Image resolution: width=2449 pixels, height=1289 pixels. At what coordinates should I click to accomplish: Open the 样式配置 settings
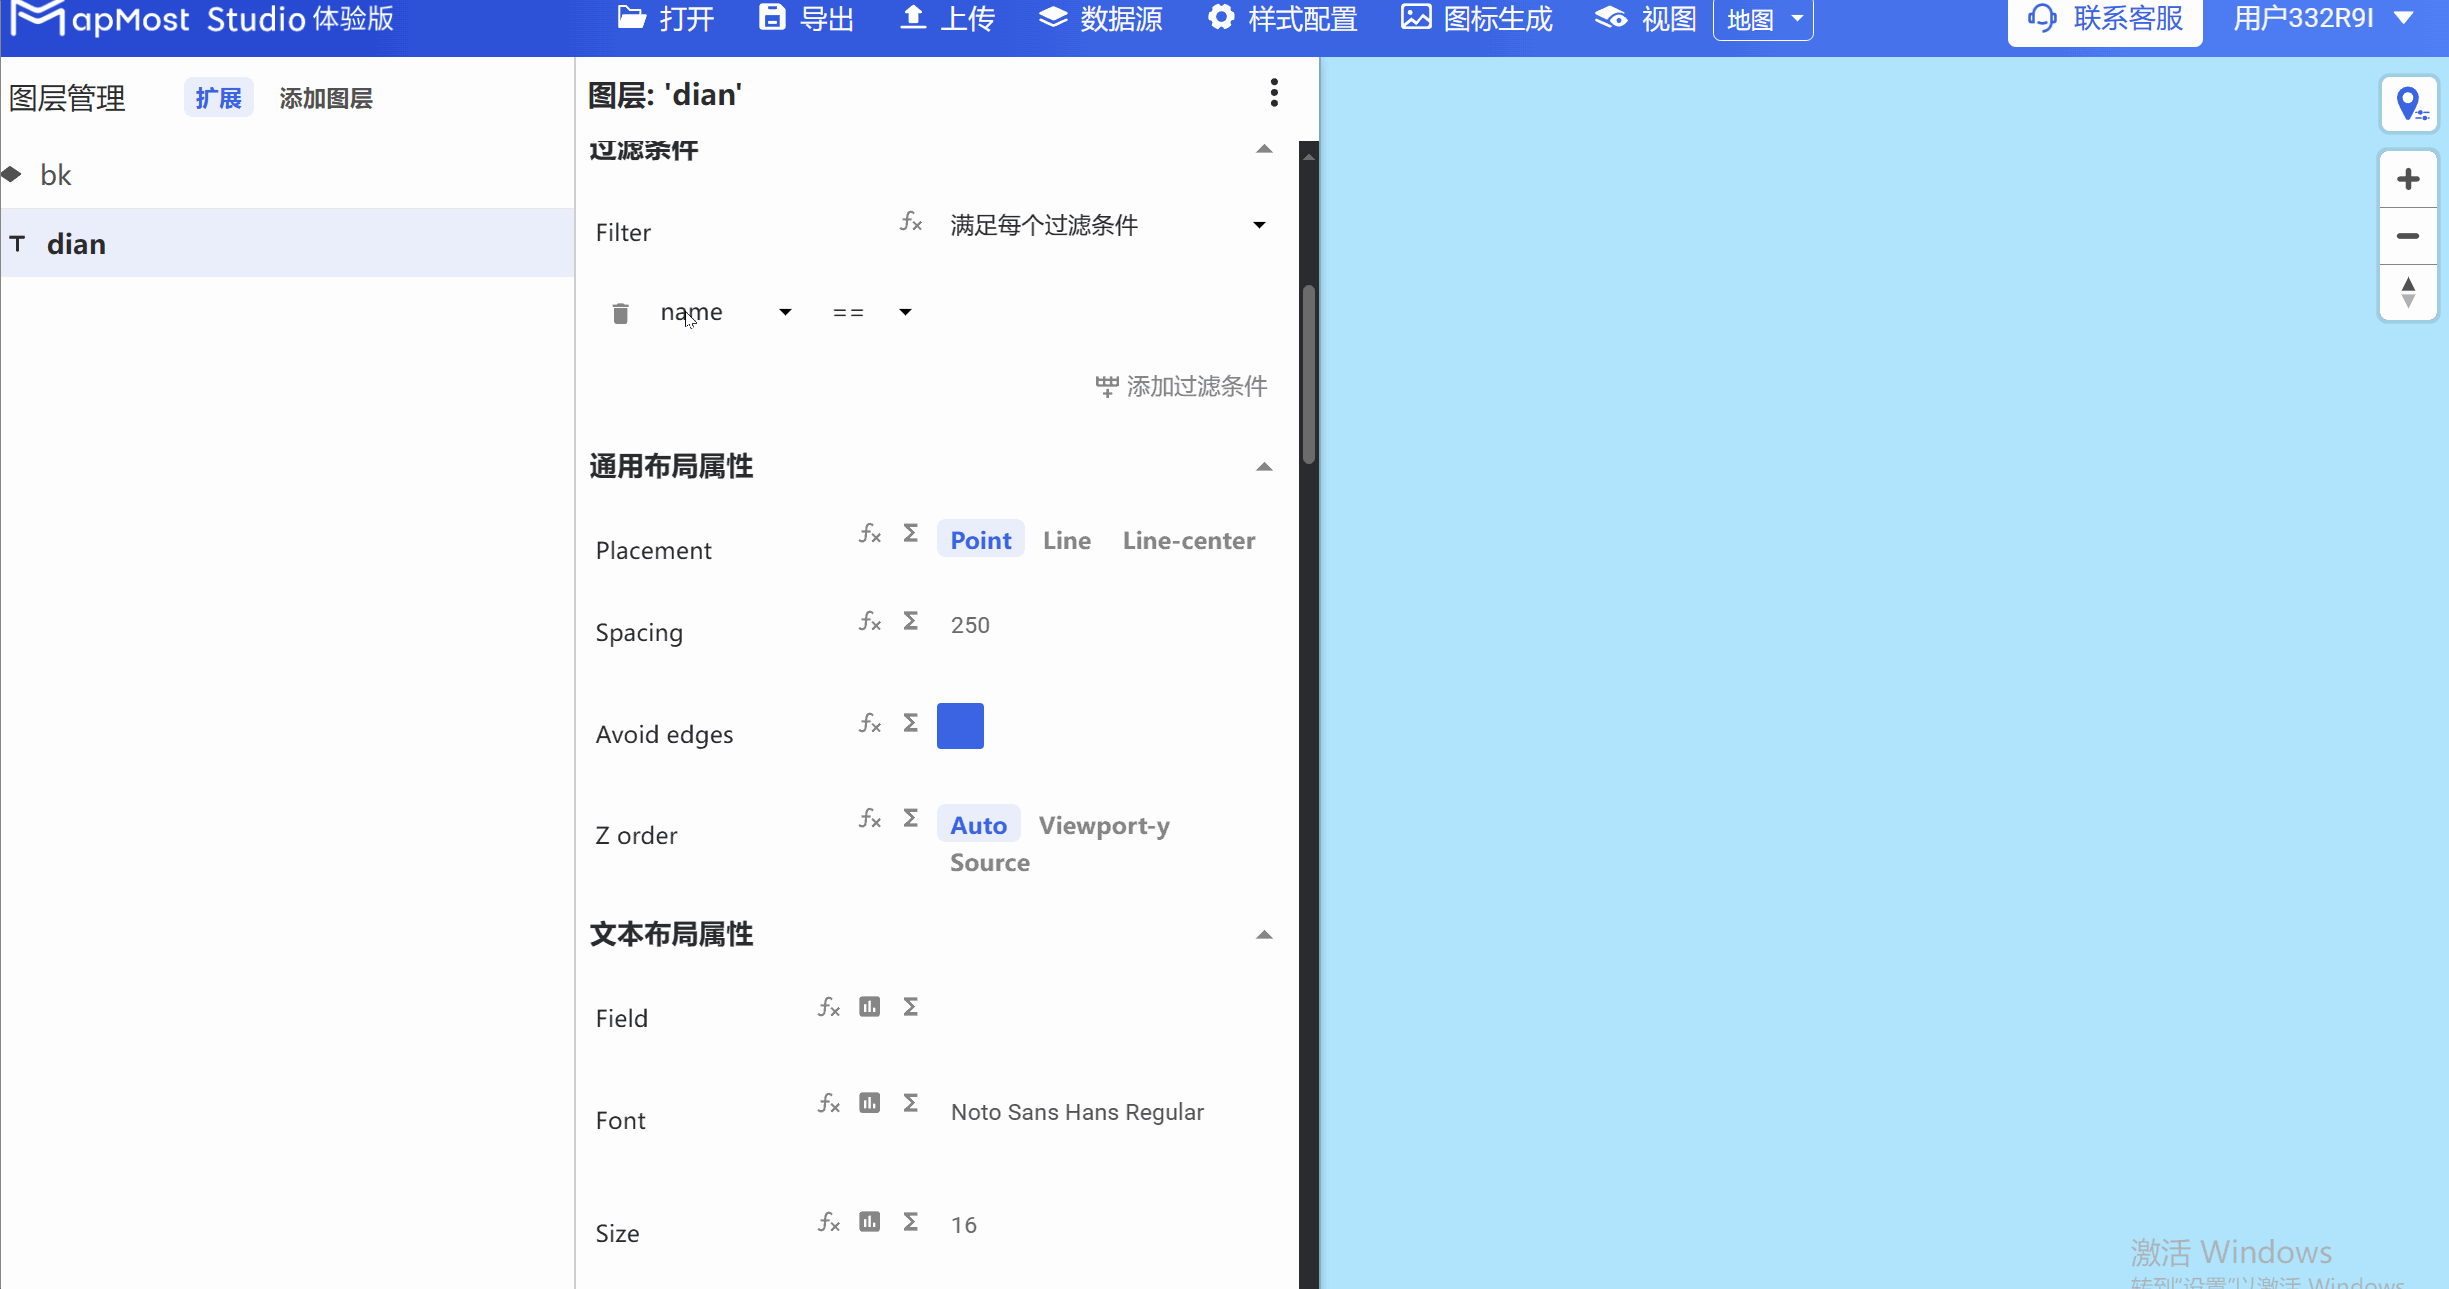pyautogui.click(x=1283, y=18)
